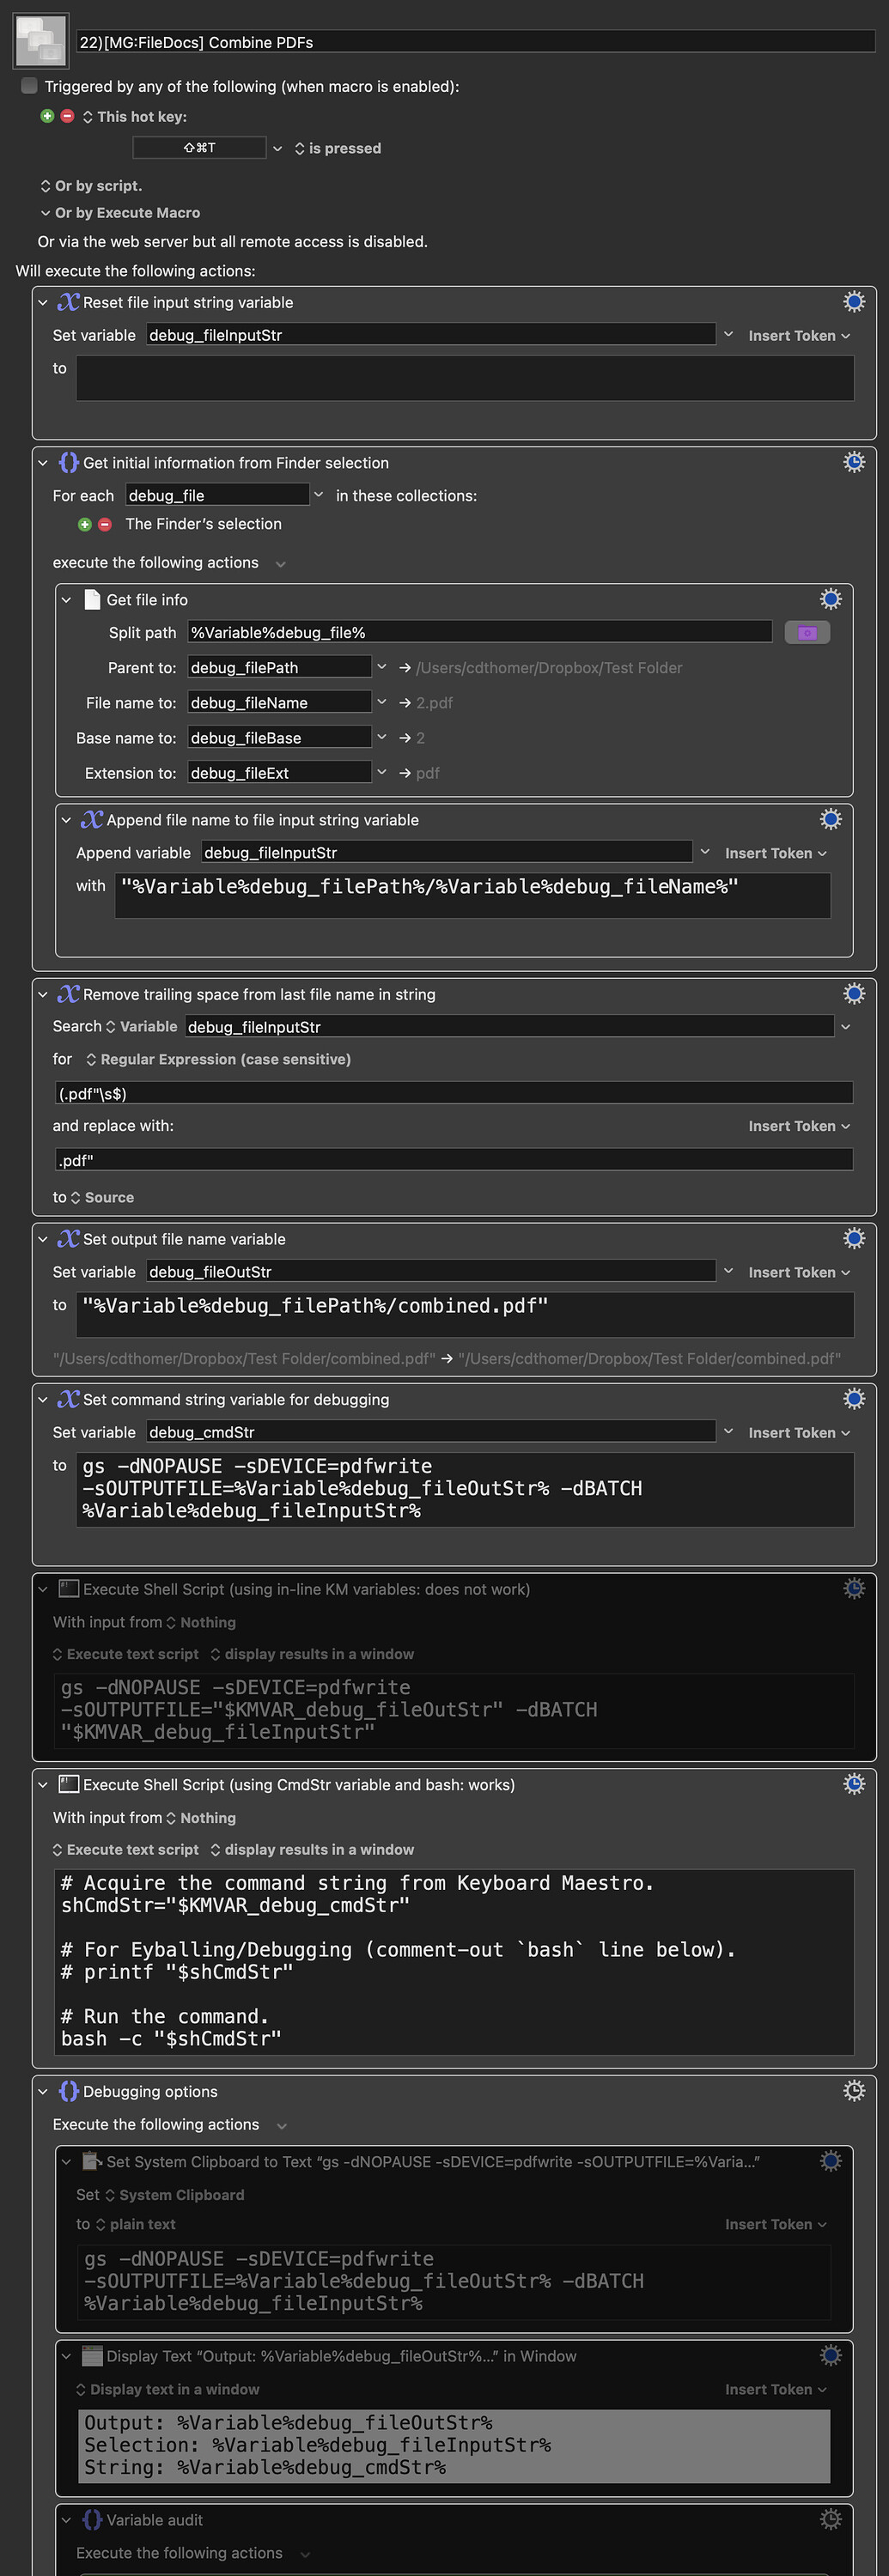Image resolution: width=889 pixels, height=2576 pixels.
Task: Change 'With input from Nothing' in working script
Action: pos(201,1818)
